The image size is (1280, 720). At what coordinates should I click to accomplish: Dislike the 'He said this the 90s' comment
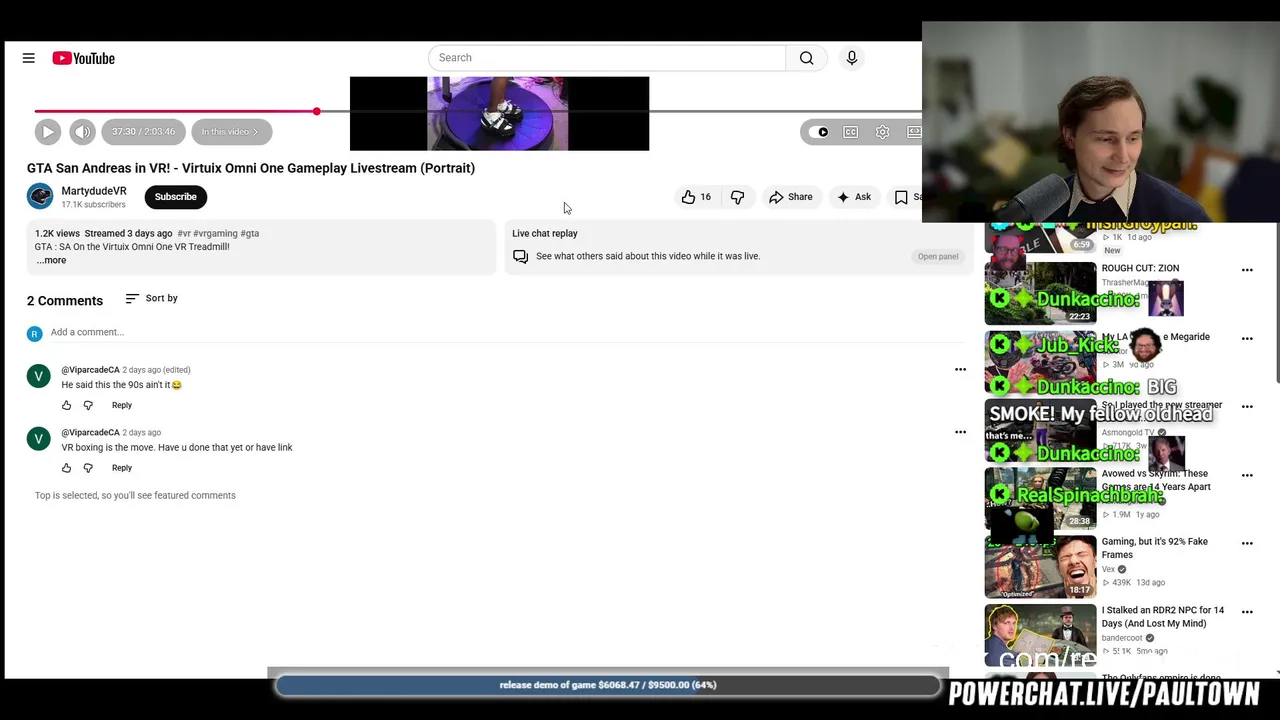88,405
